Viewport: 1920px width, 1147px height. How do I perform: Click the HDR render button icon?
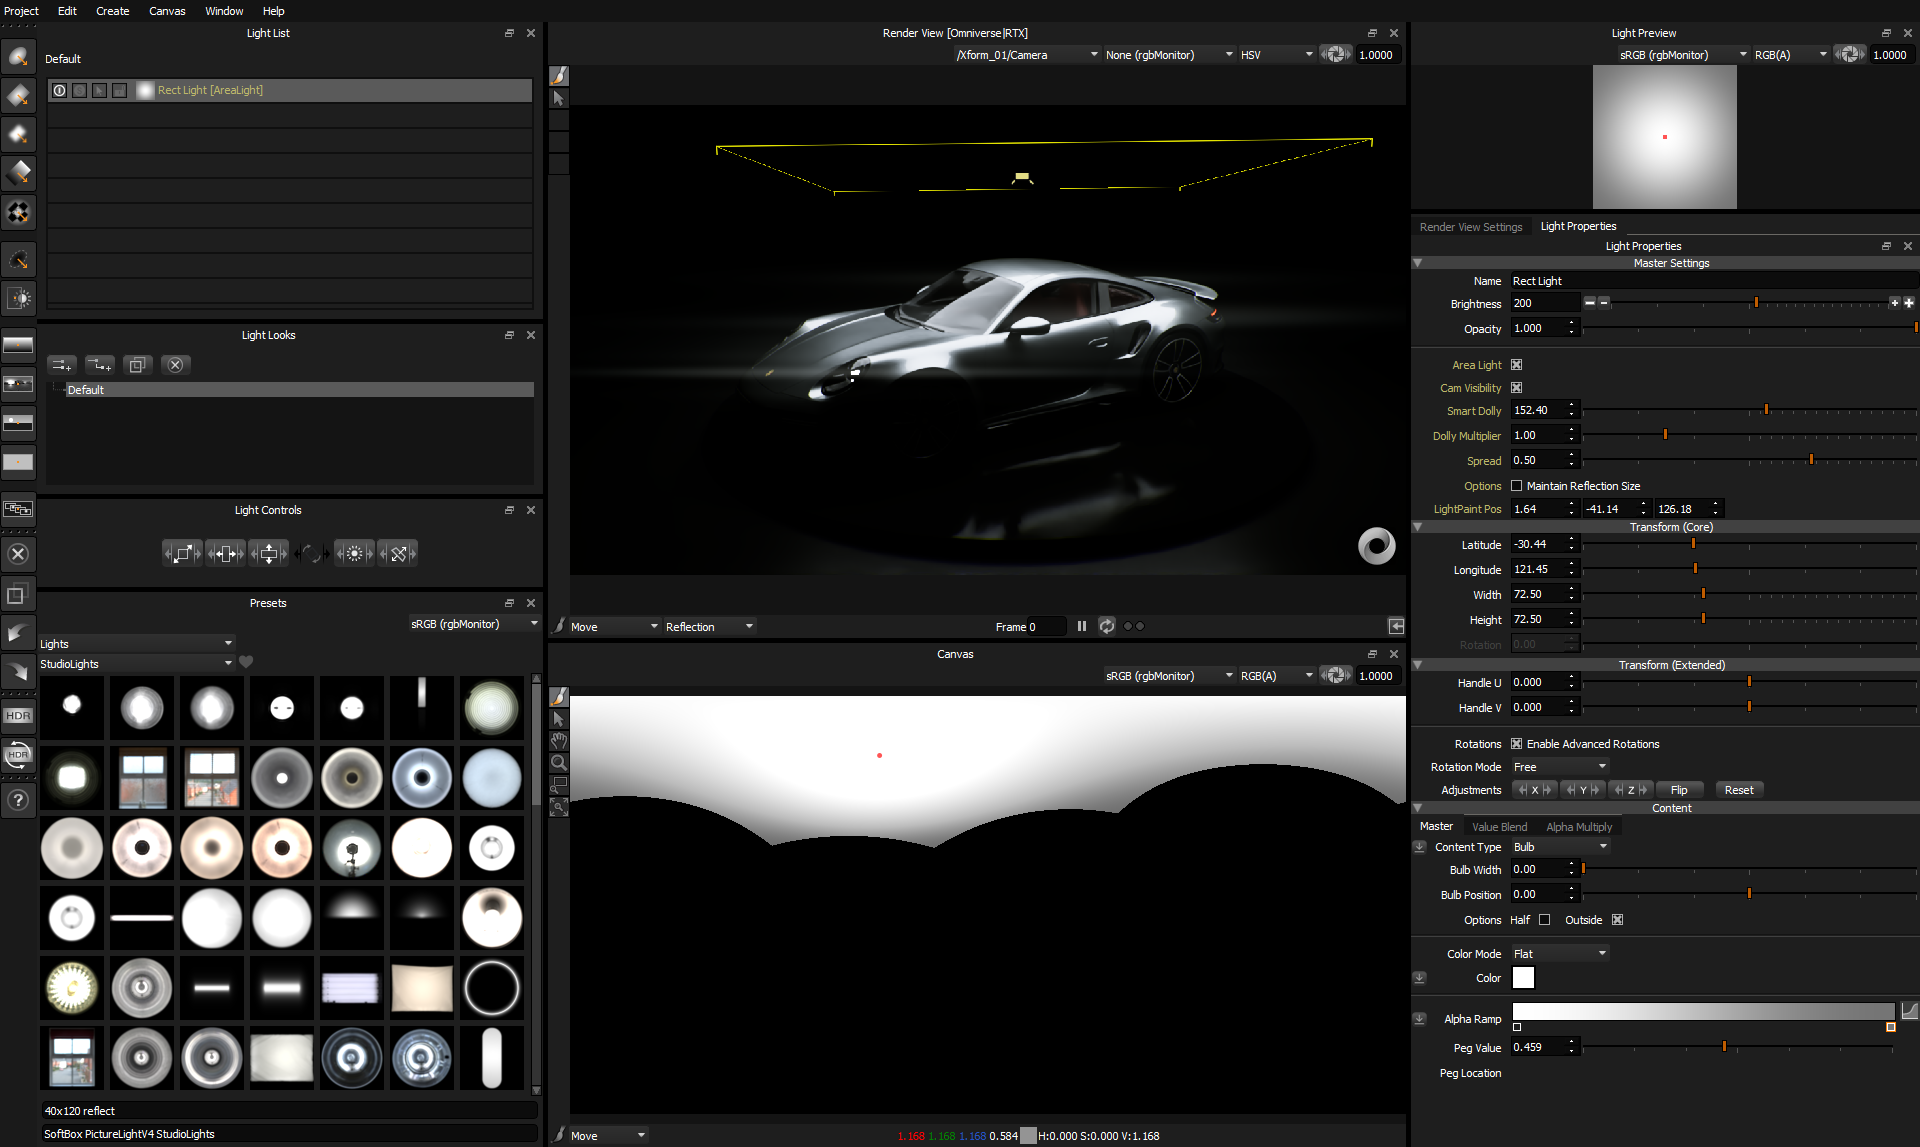(x=18, y=716)
